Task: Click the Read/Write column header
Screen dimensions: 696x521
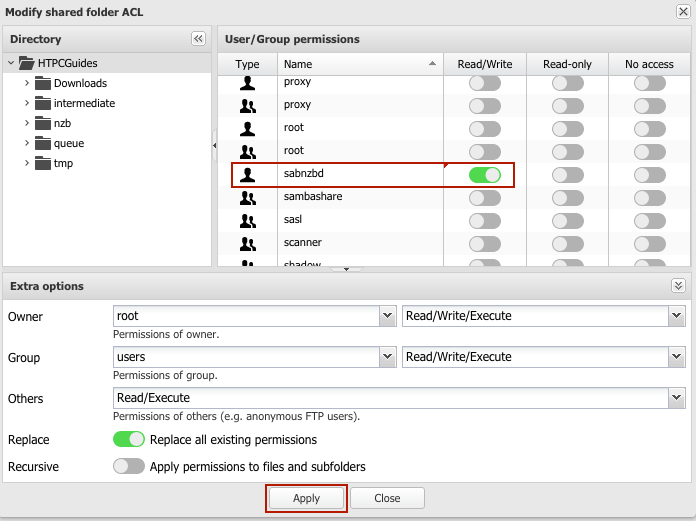Action: coord(485,64)
